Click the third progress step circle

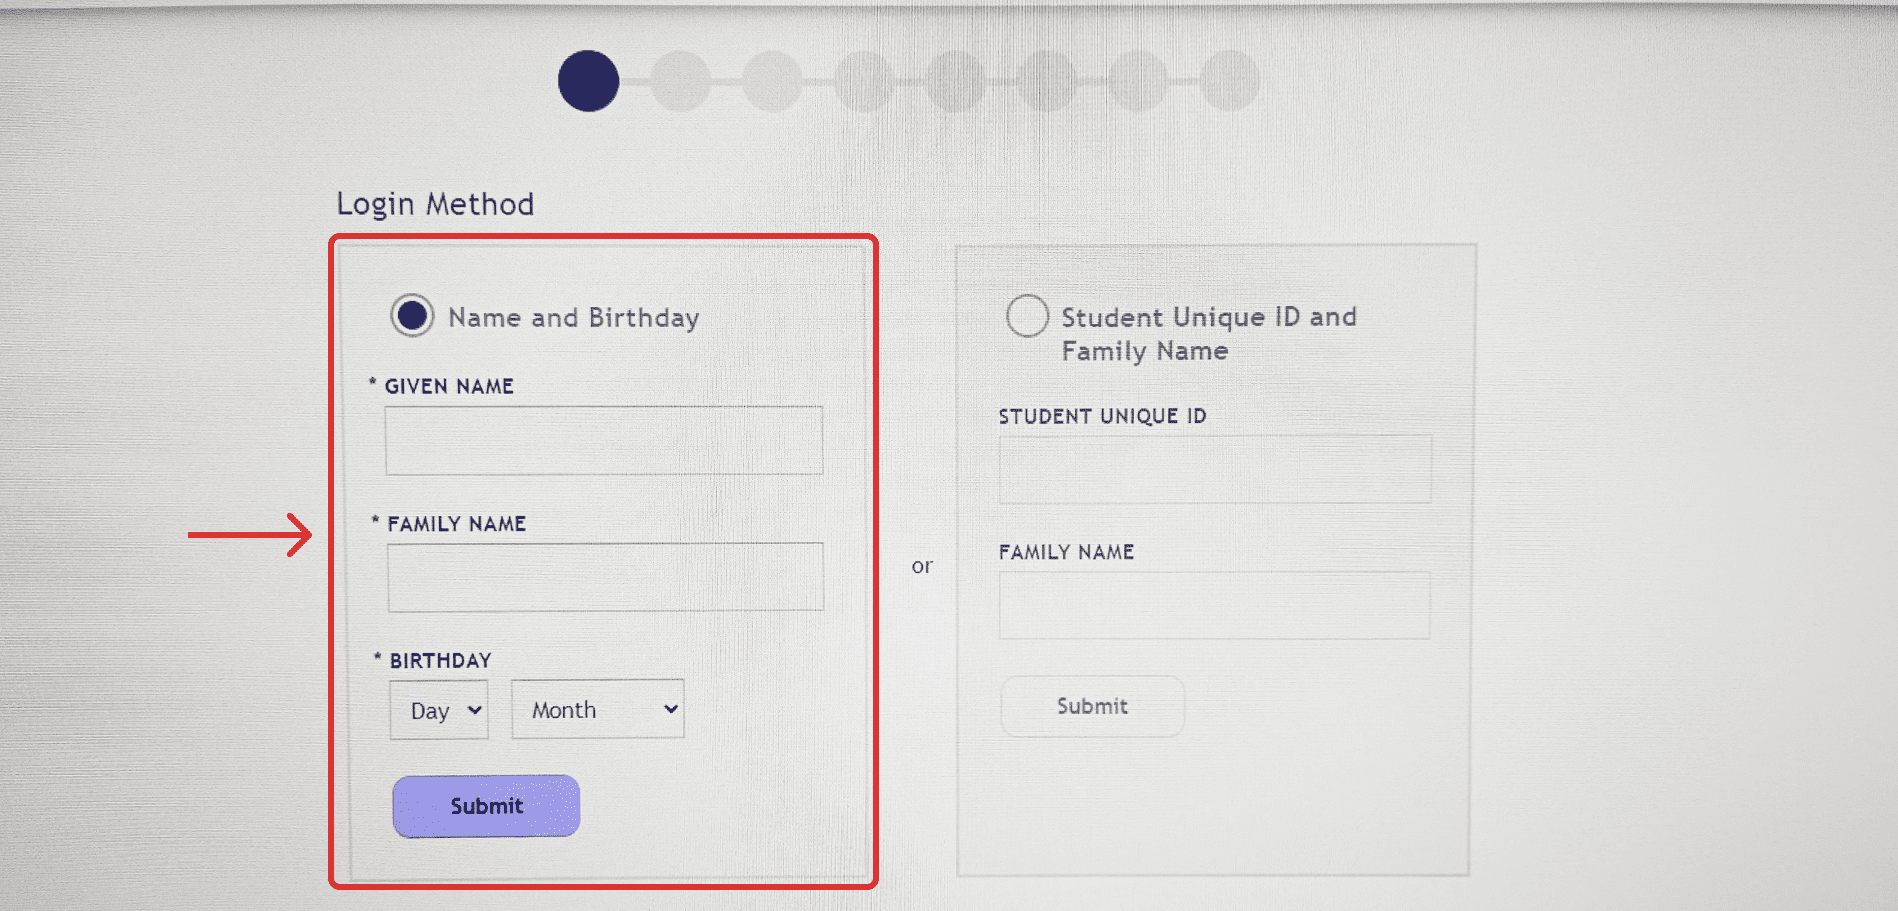click(x=772, y=81)
